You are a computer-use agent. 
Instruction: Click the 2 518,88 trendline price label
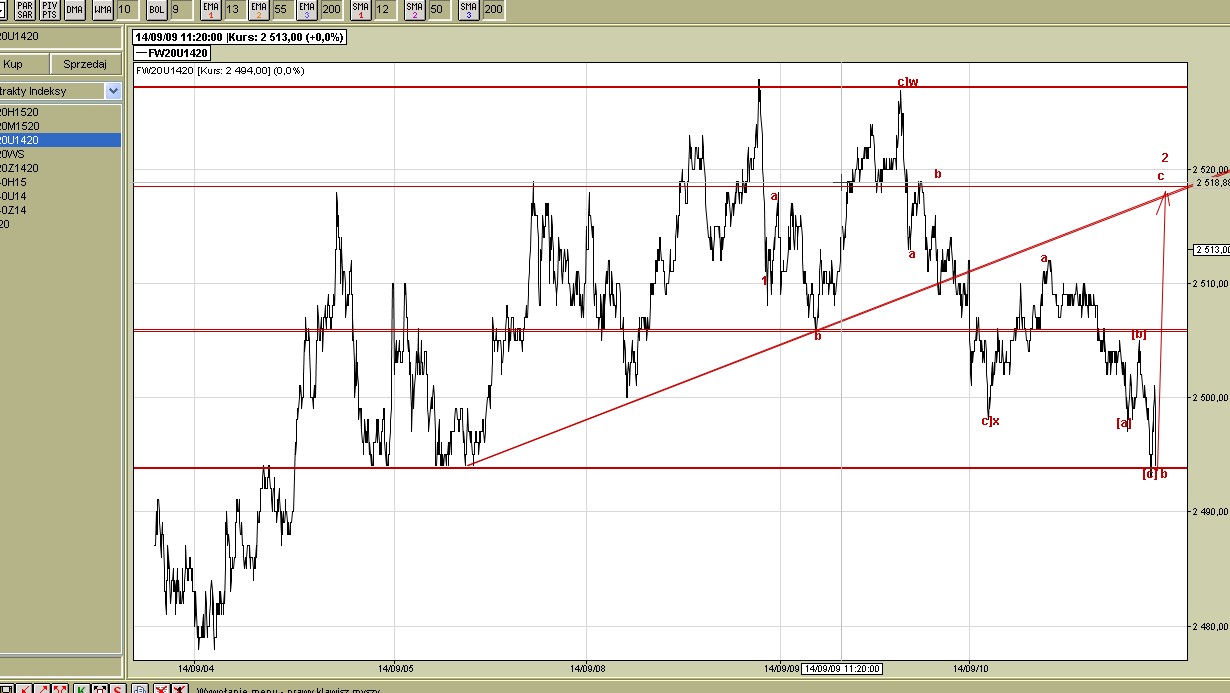[1212, 183]
